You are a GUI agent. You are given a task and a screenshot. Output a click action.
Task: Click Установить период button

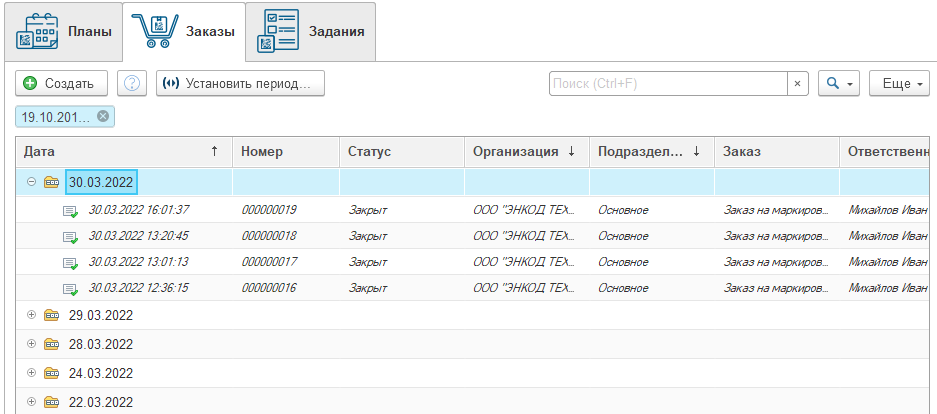240,84
